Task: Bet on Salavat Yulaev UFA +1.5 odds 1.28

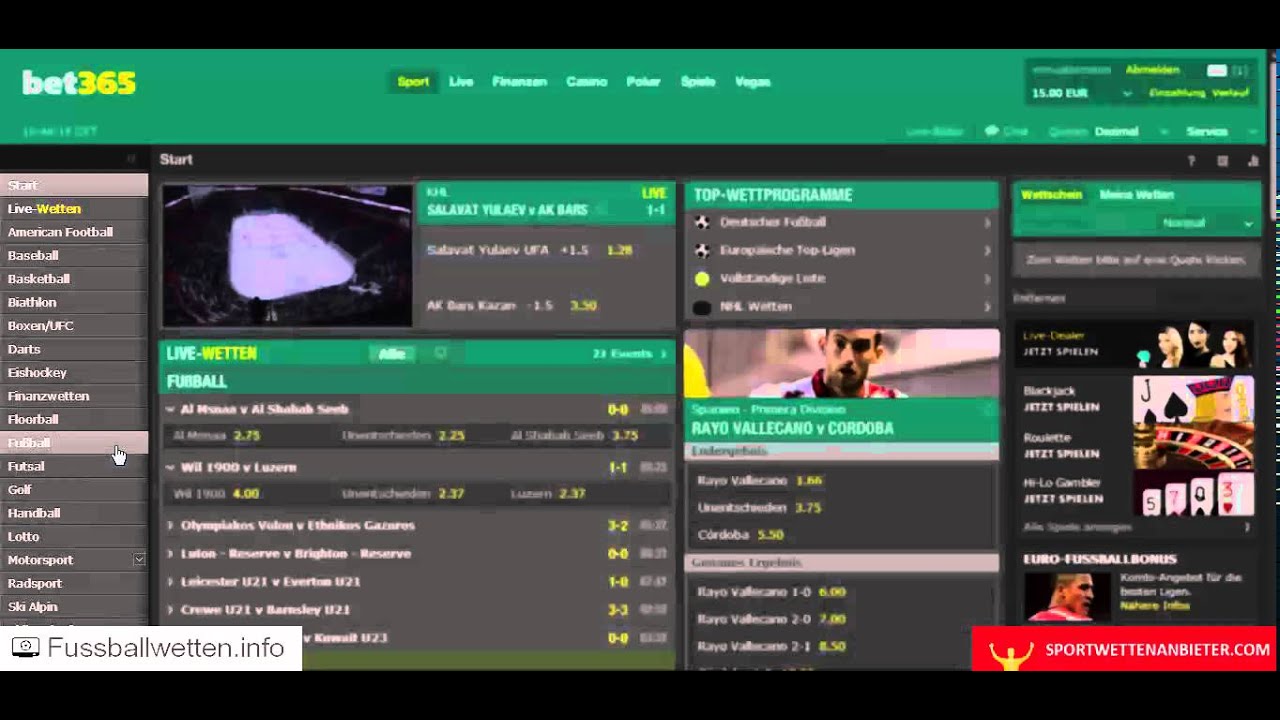Action: coord(619,250)
